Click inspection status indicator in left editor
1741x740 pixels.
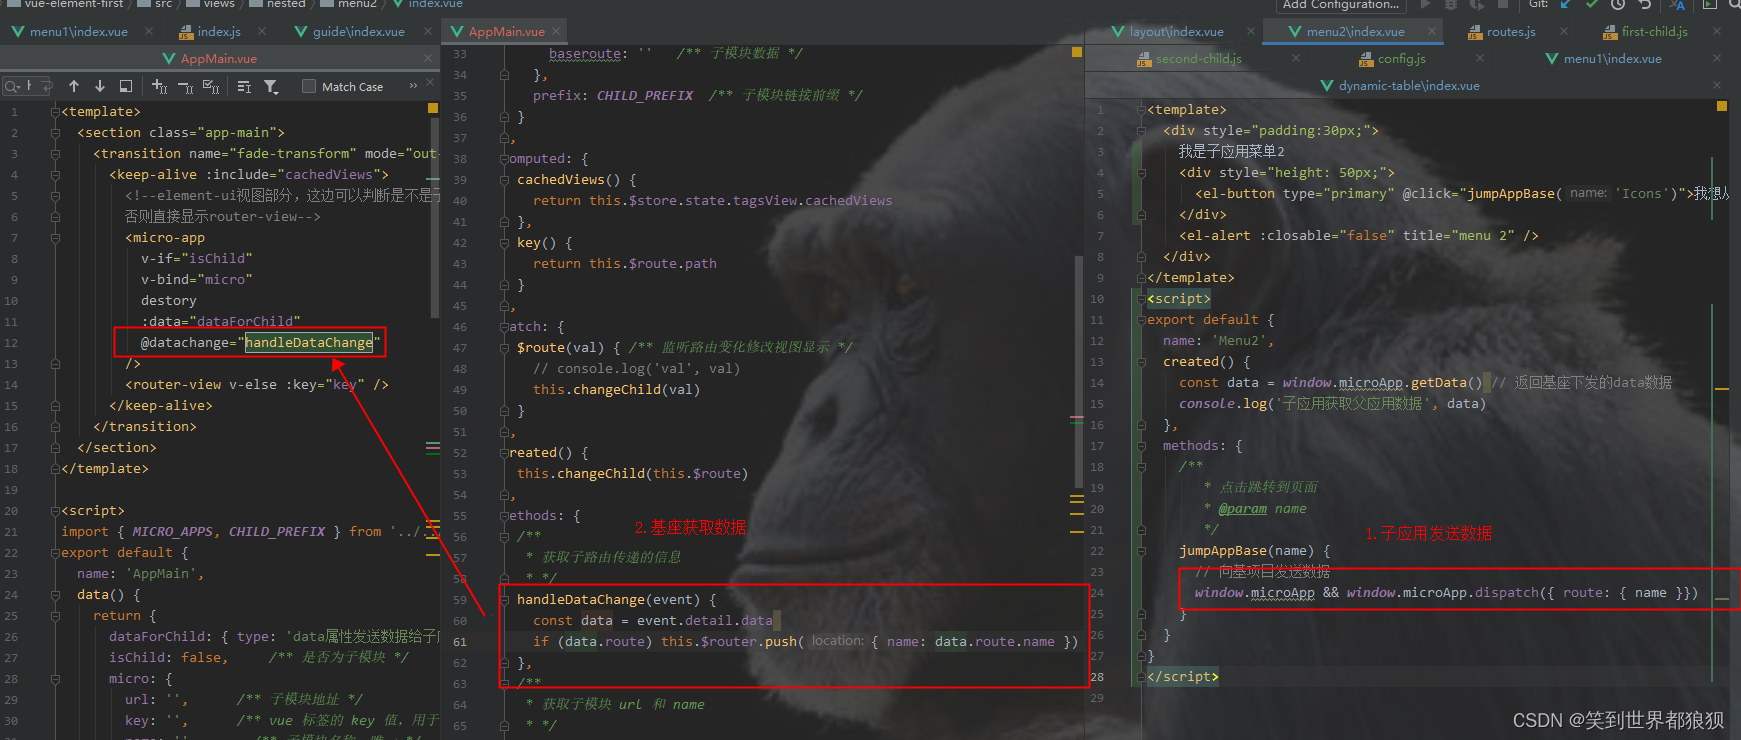click(432, 108)
